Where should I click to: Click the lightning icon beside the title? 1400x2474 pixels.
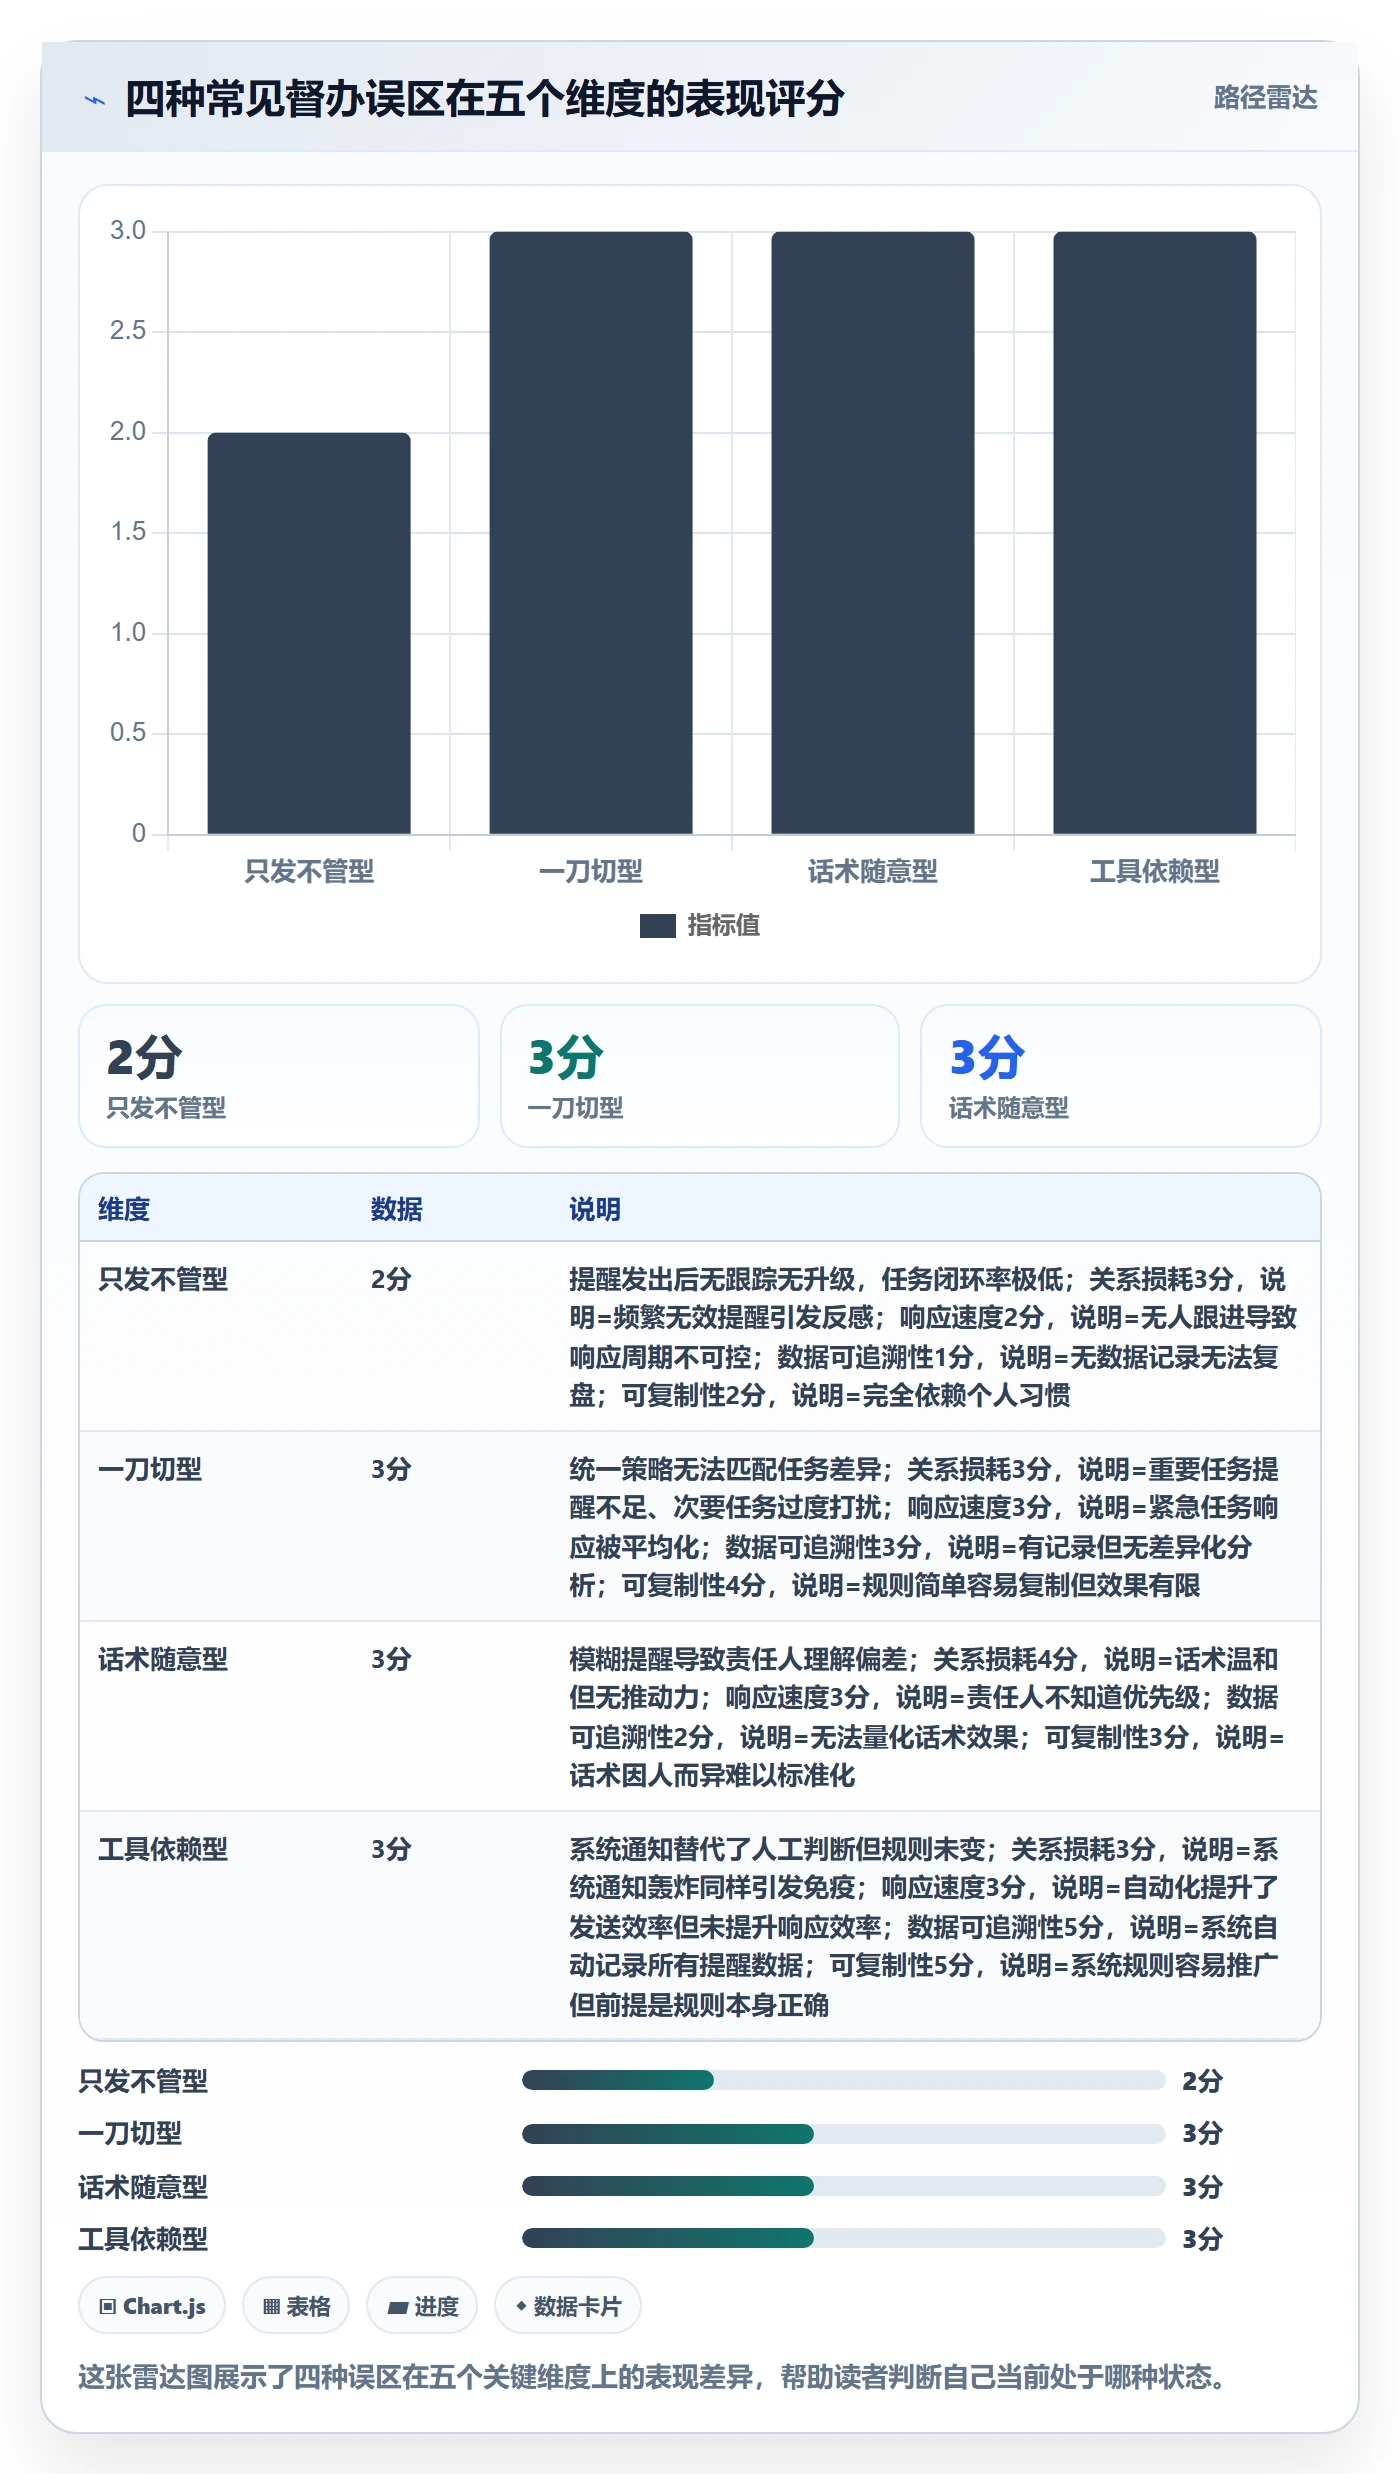[x=95, y=100]
